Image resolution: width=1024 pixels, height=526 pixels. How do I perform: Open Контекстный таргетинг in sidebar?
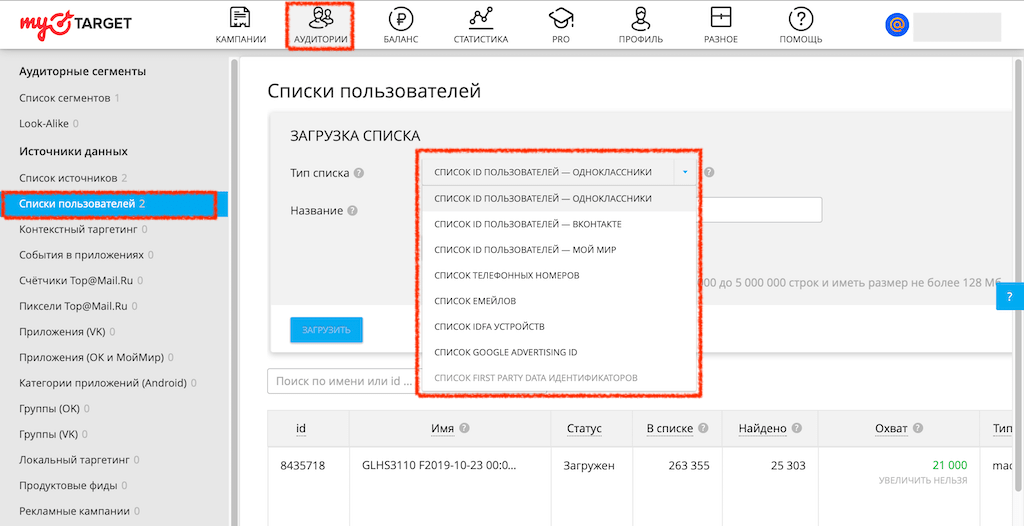[78, 229]
